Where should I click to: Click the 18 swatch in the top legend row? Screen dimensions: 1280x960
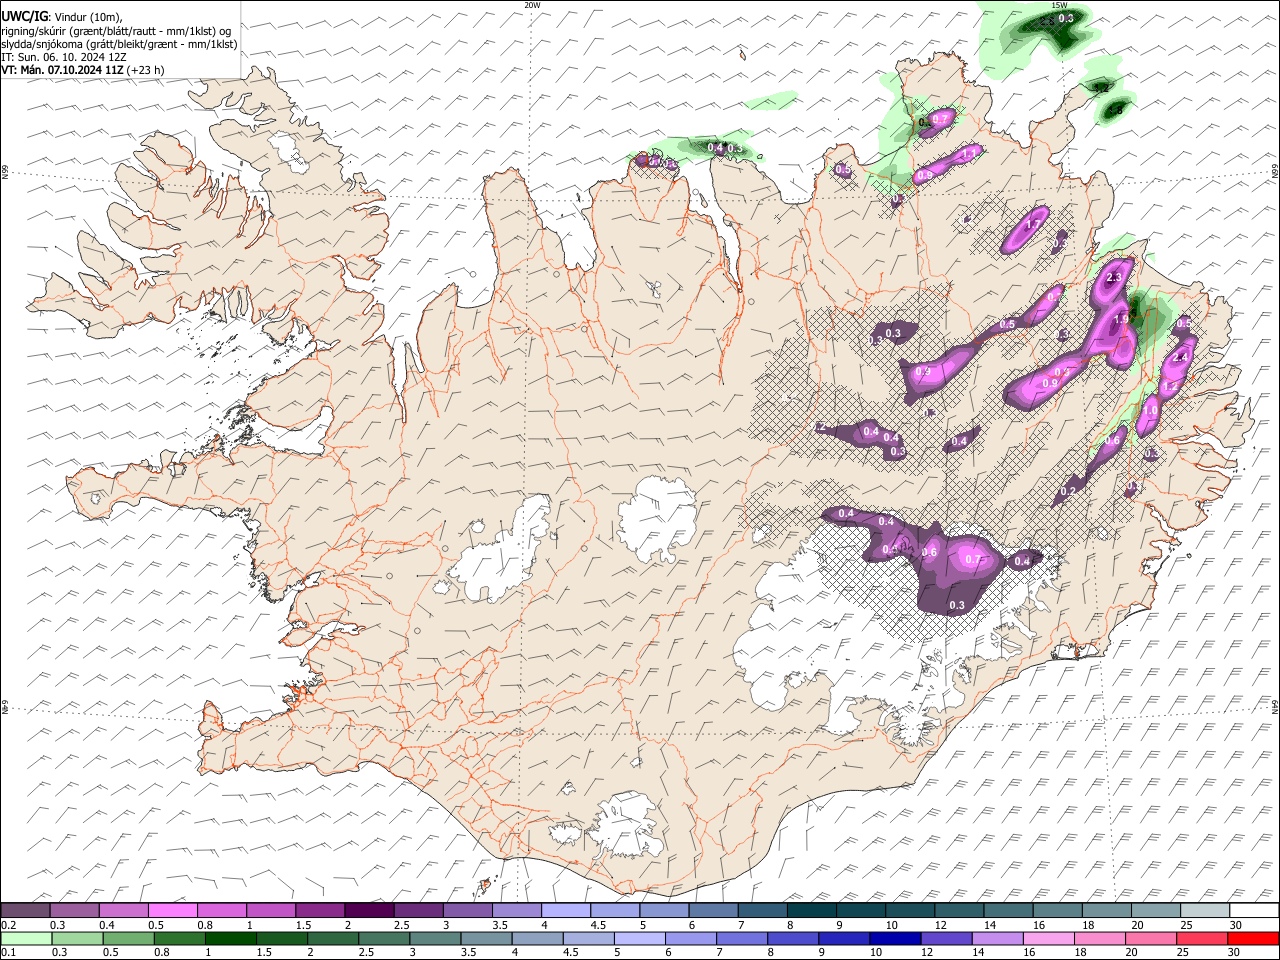click(1108, 910)
